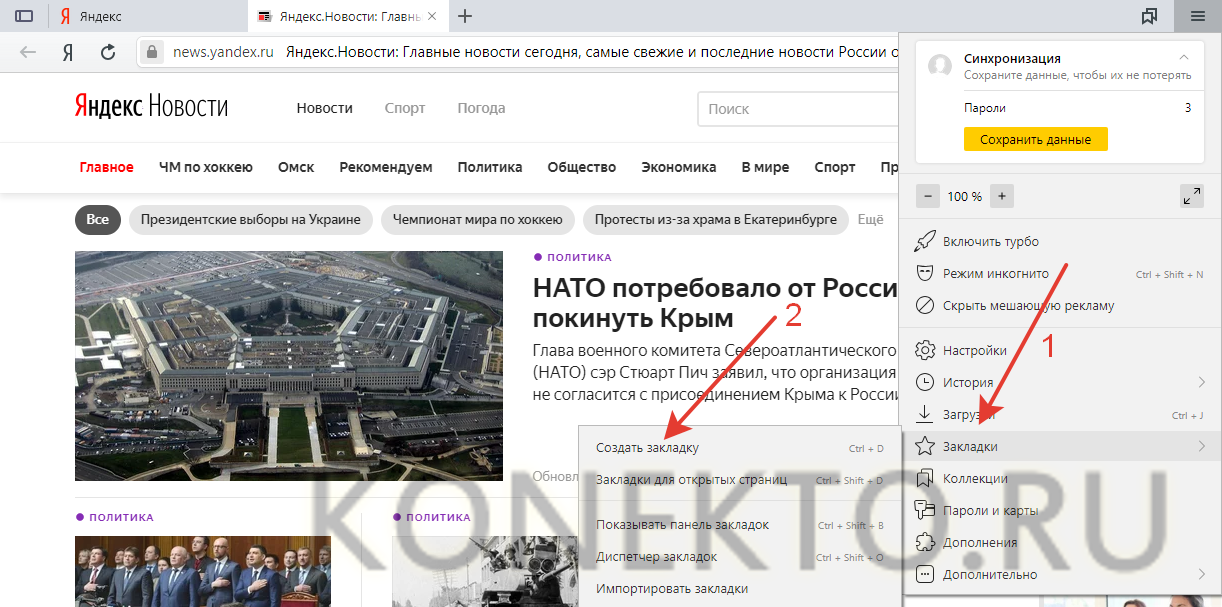Click the sidebar panel toggle icon

24,16
